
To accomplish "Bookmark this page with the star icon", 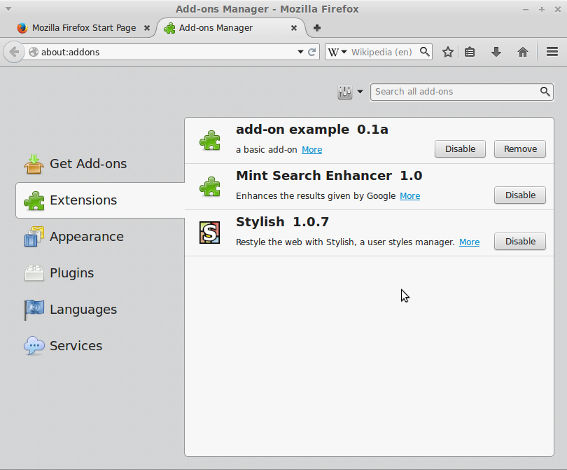I will point(448,52).
